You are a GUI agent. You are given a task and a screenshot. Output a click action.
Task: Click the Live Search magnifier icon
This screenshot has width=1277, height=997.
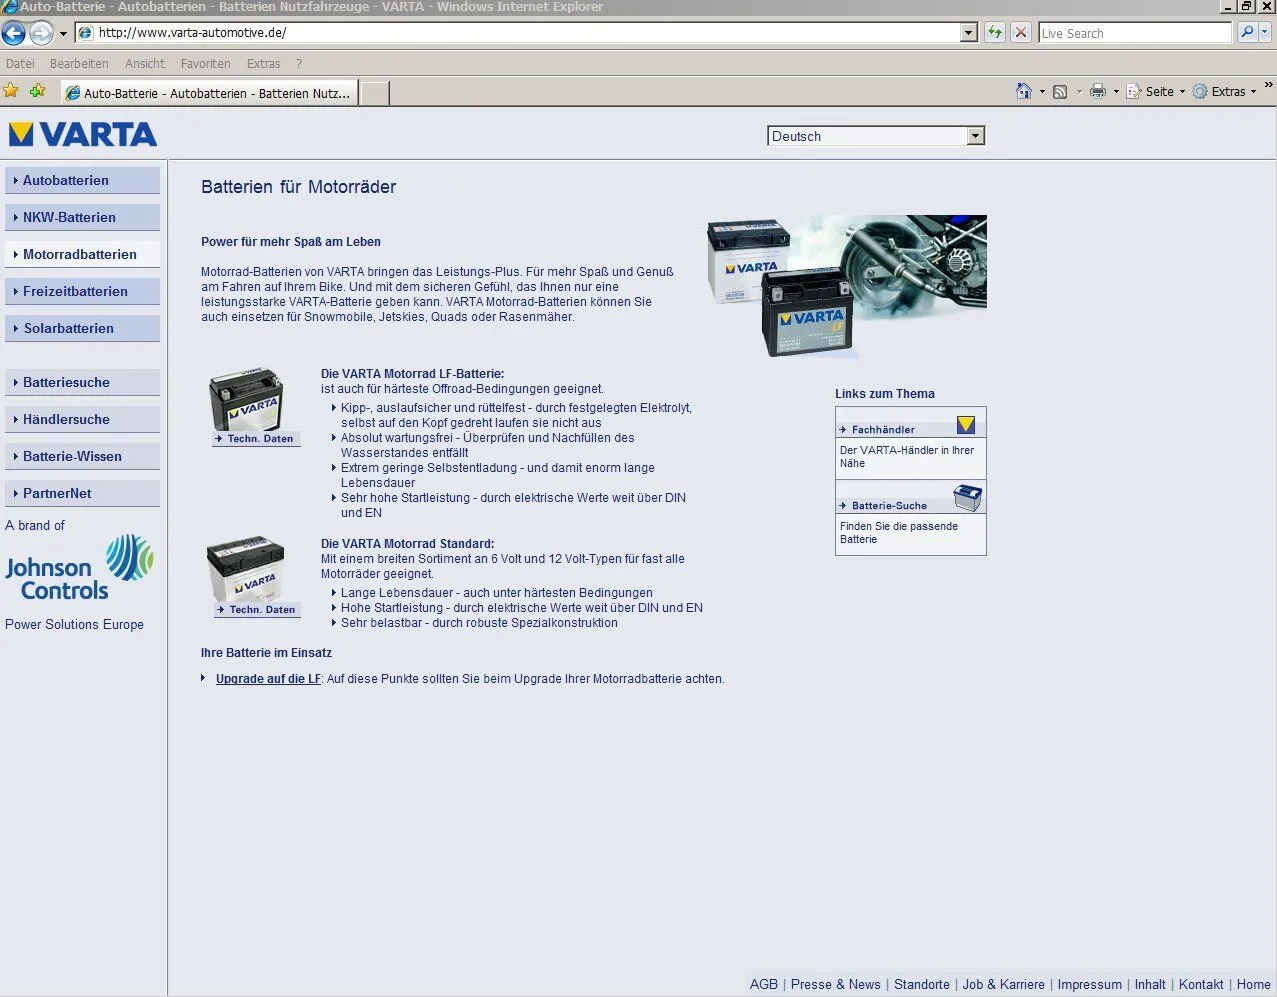point(1246,33)
